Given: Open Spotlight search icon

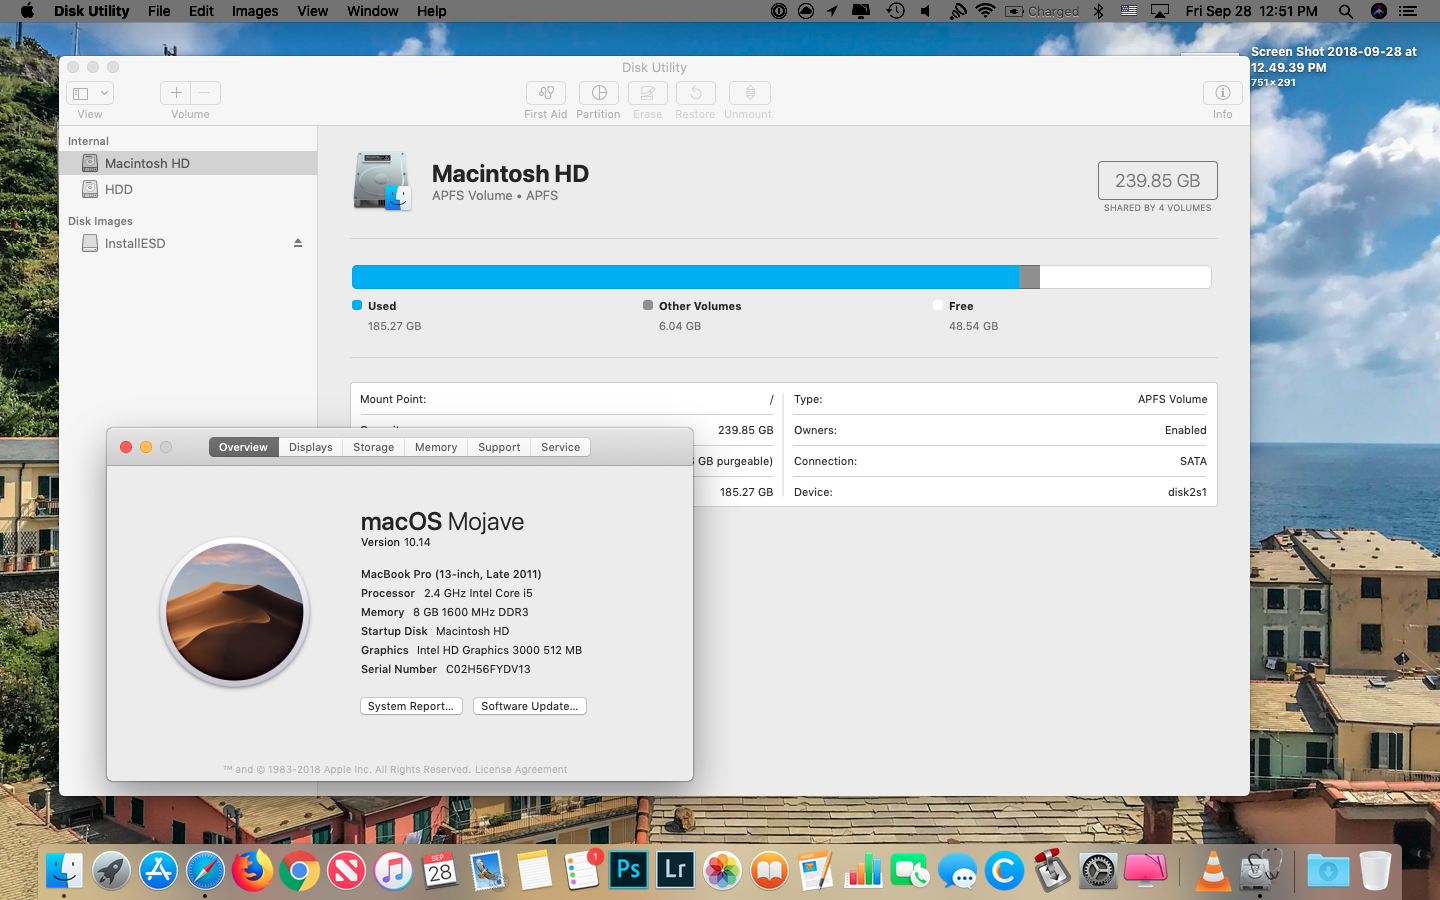Looking at the screenshot, I should pyautogui.click(x=1346, y=11).
